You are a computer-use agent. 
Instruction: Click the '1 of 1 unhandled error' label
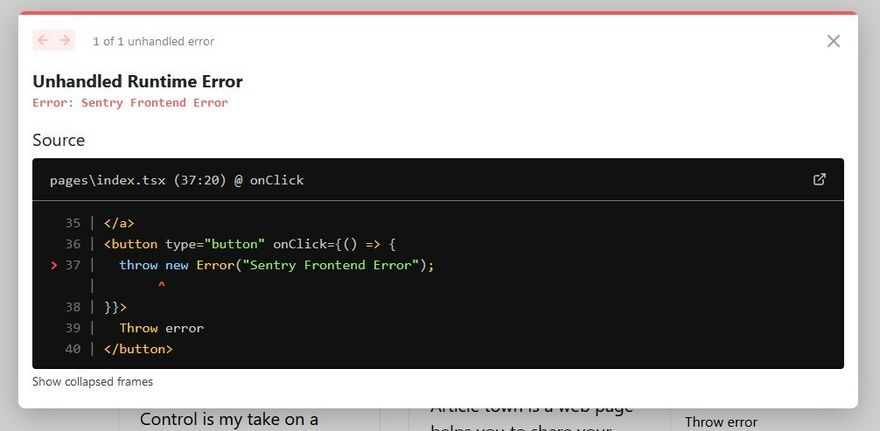coord(153,41)
